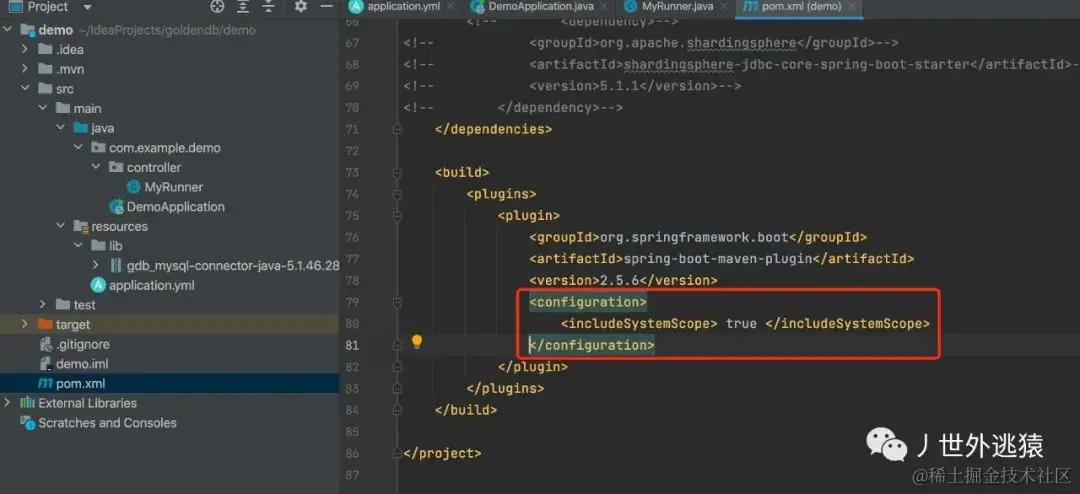Expand External Libraries node
Screen dimensions: 1080x494
click(x=8, y=402)
